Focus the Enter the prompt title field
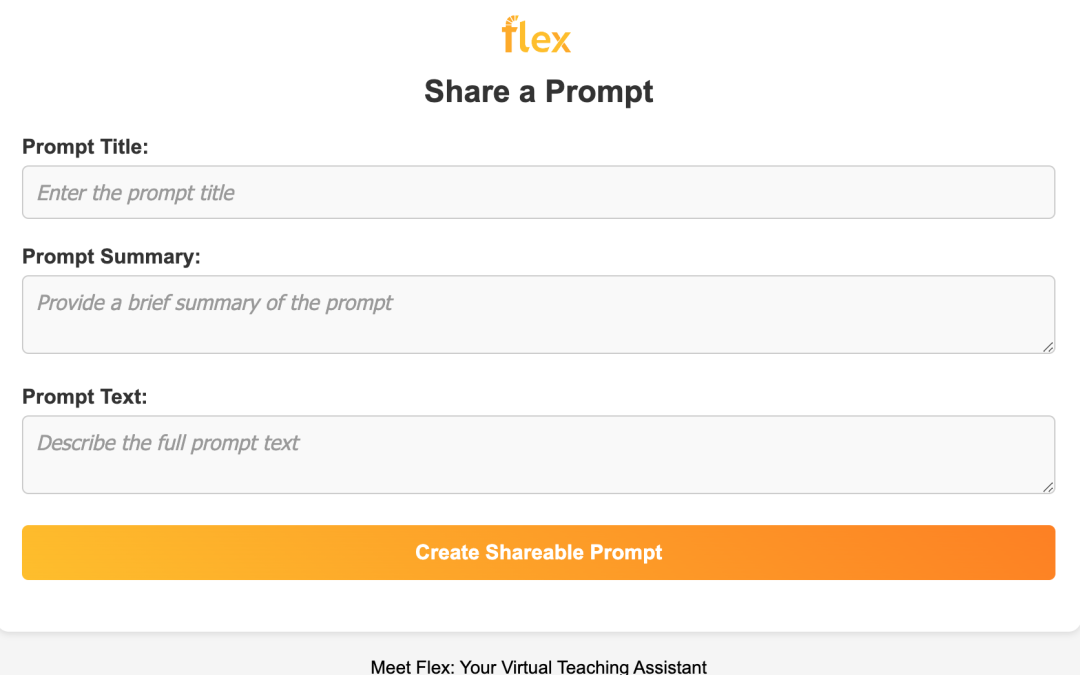 pyautogui.click(x=538, y=192)
